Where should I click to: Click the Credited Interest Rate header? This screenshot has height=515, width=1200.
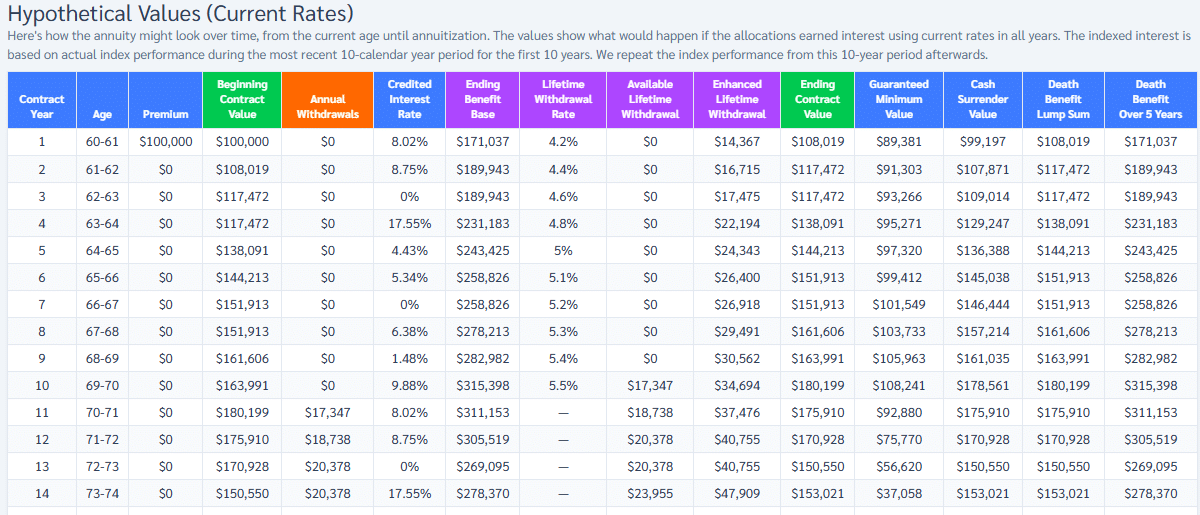pyautogui.click(x=410, y=99)
